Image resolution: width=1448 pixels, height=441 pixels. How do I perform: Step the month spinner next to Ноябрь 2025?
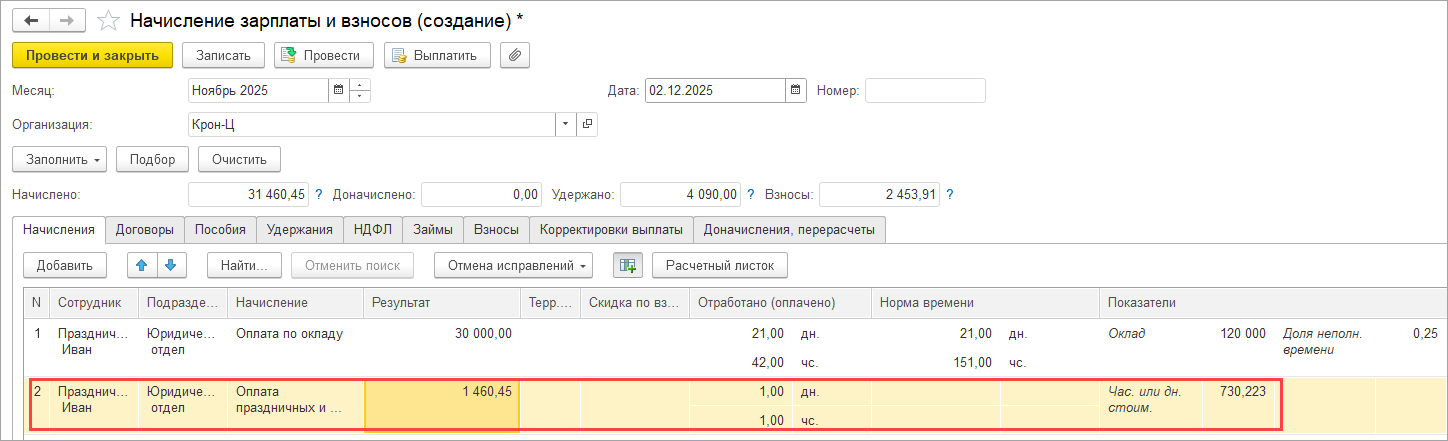tap(360, 90)
